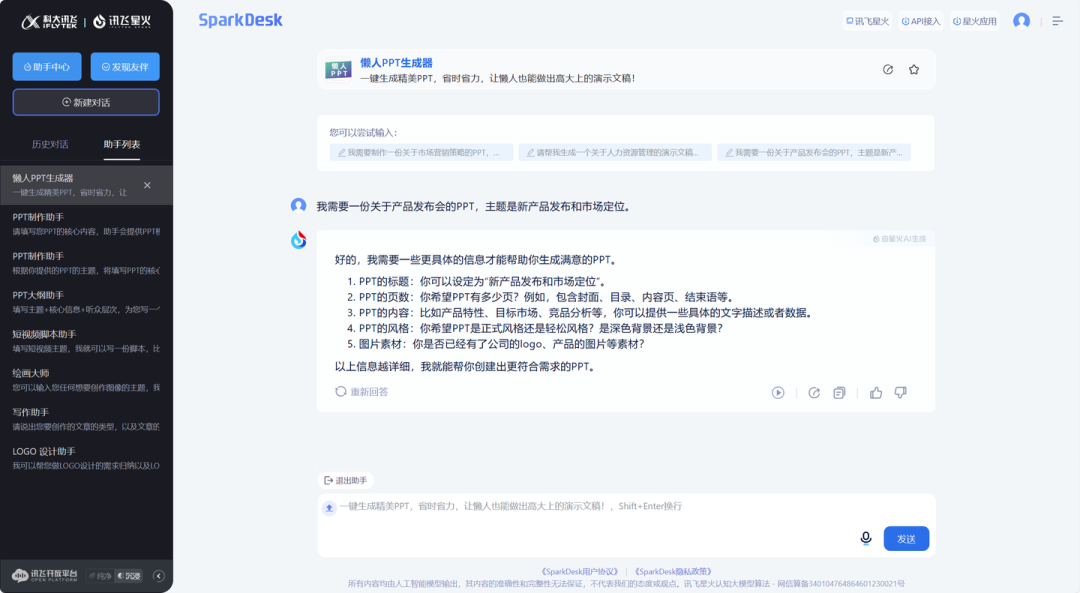Open the user avatar menu
The width and height of the screenshot is (1080, 593).
1021,21
